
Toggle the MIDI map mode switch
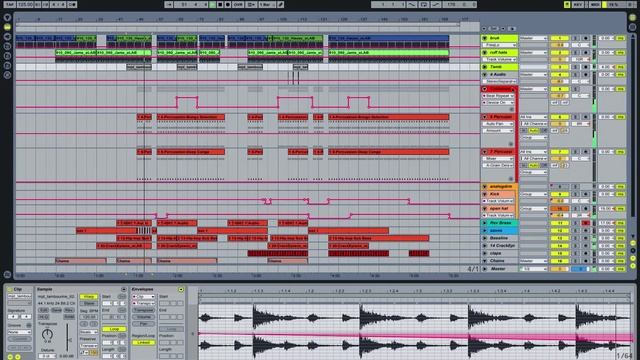pyautogui.click(x=595, y=4)
